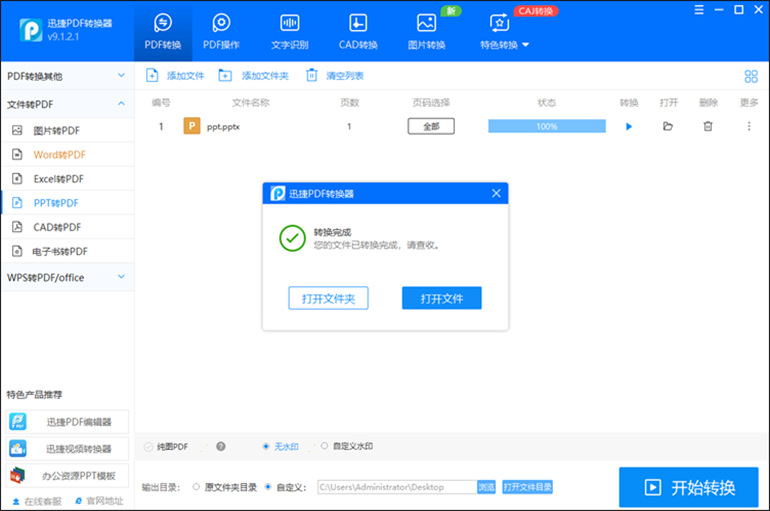This screenshot has height=511, width=770.
Task: Click the 100% progress bar
Action: pos(547,126)
